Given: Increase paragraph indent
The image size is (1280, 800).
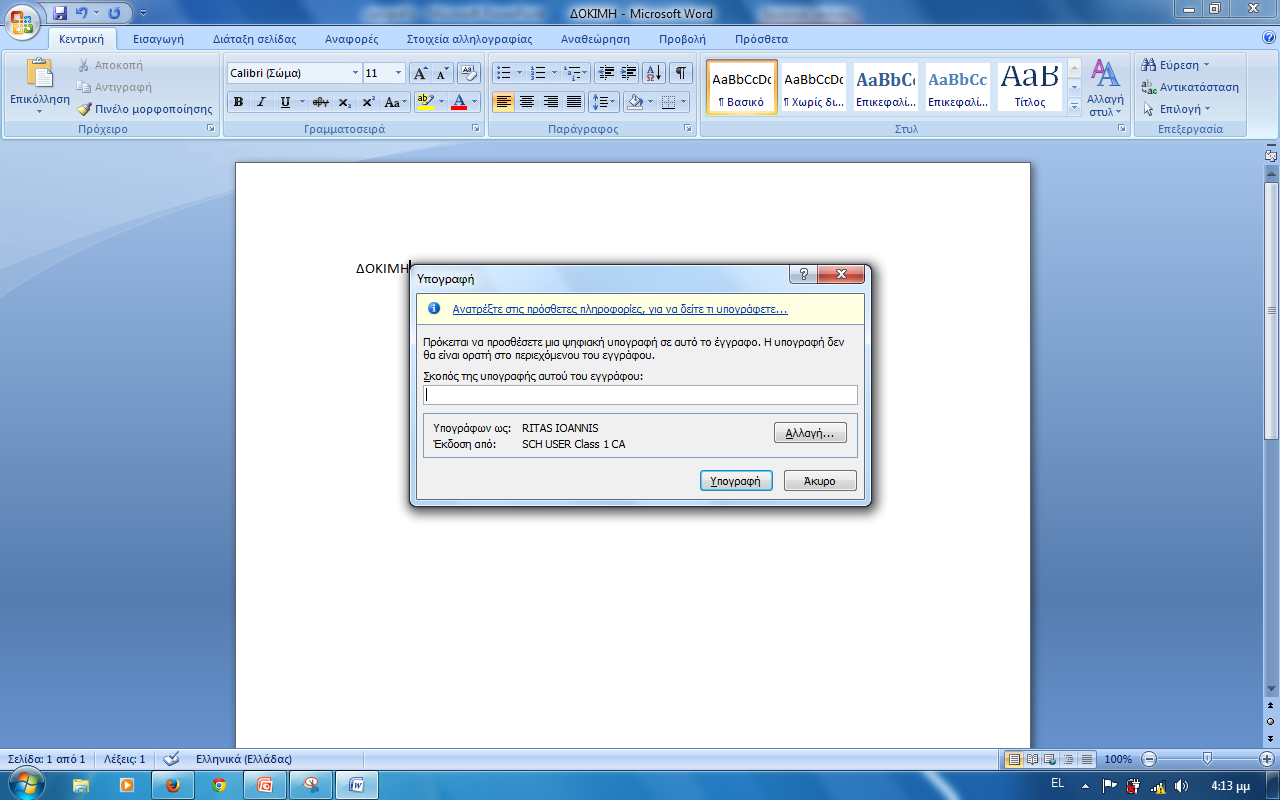Looking at the screenshot, I should click(x=629, y=73).
